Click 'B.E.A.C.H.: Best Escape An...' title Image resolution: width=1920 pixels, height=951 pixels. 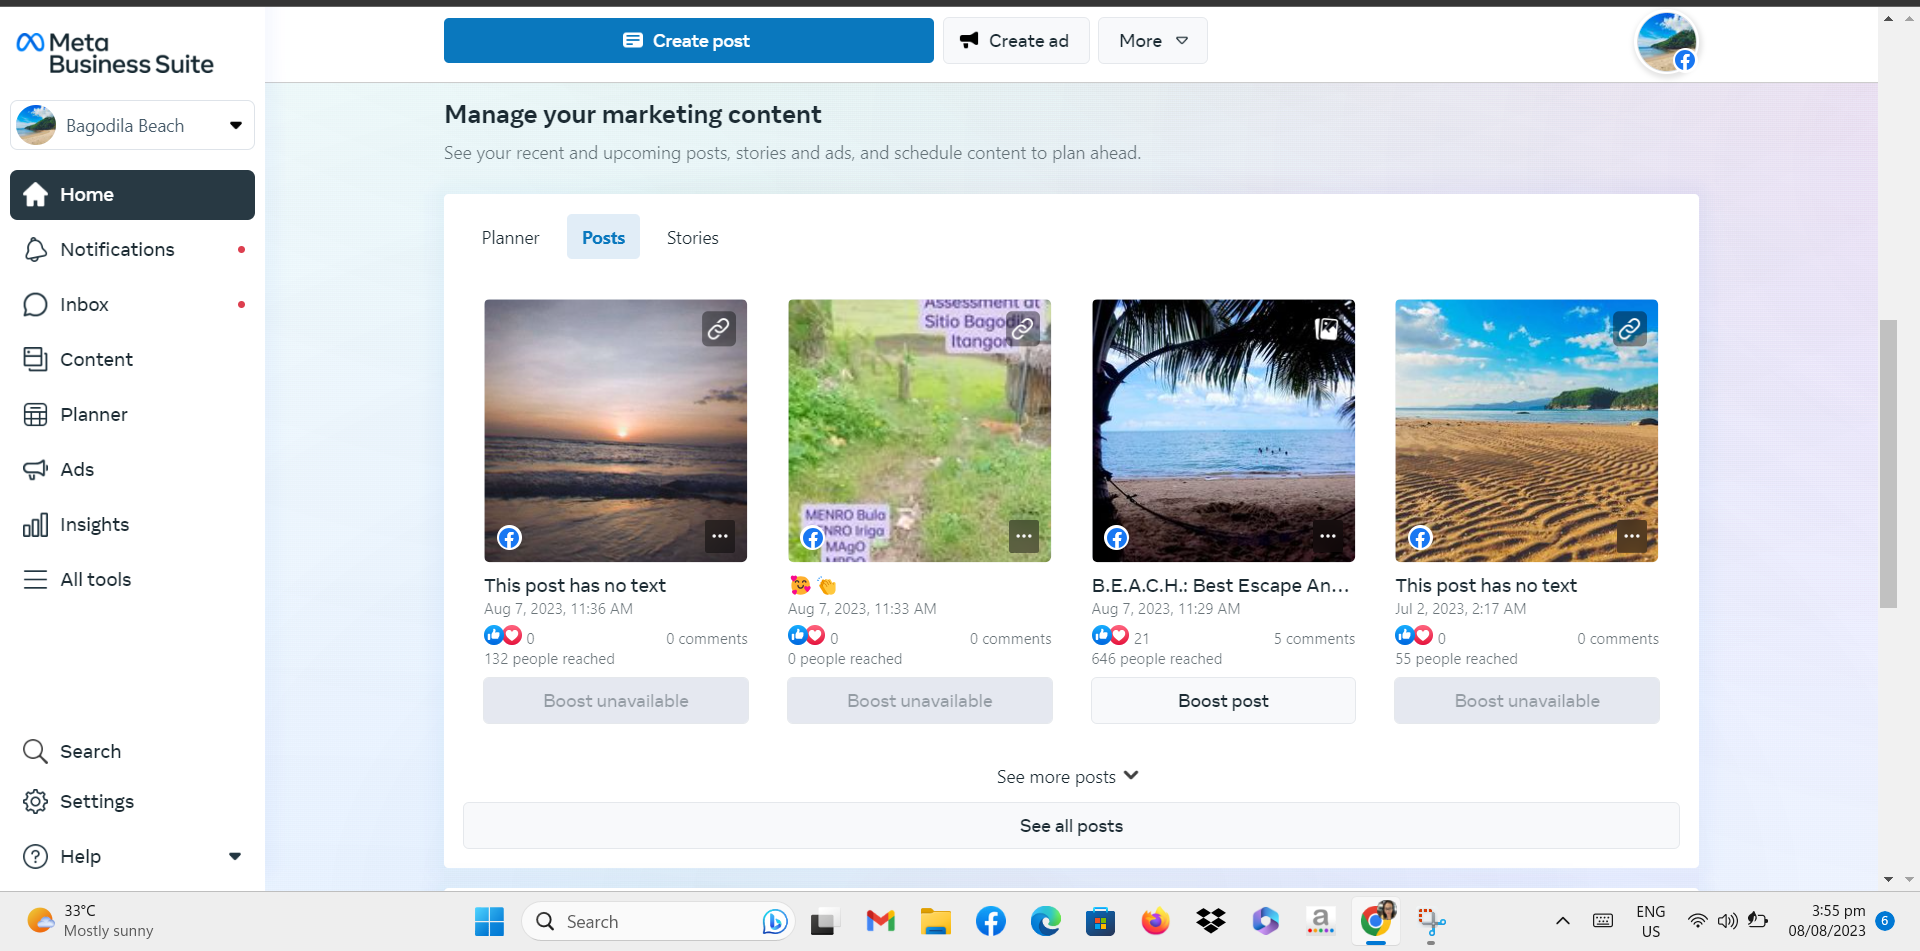1220,586
